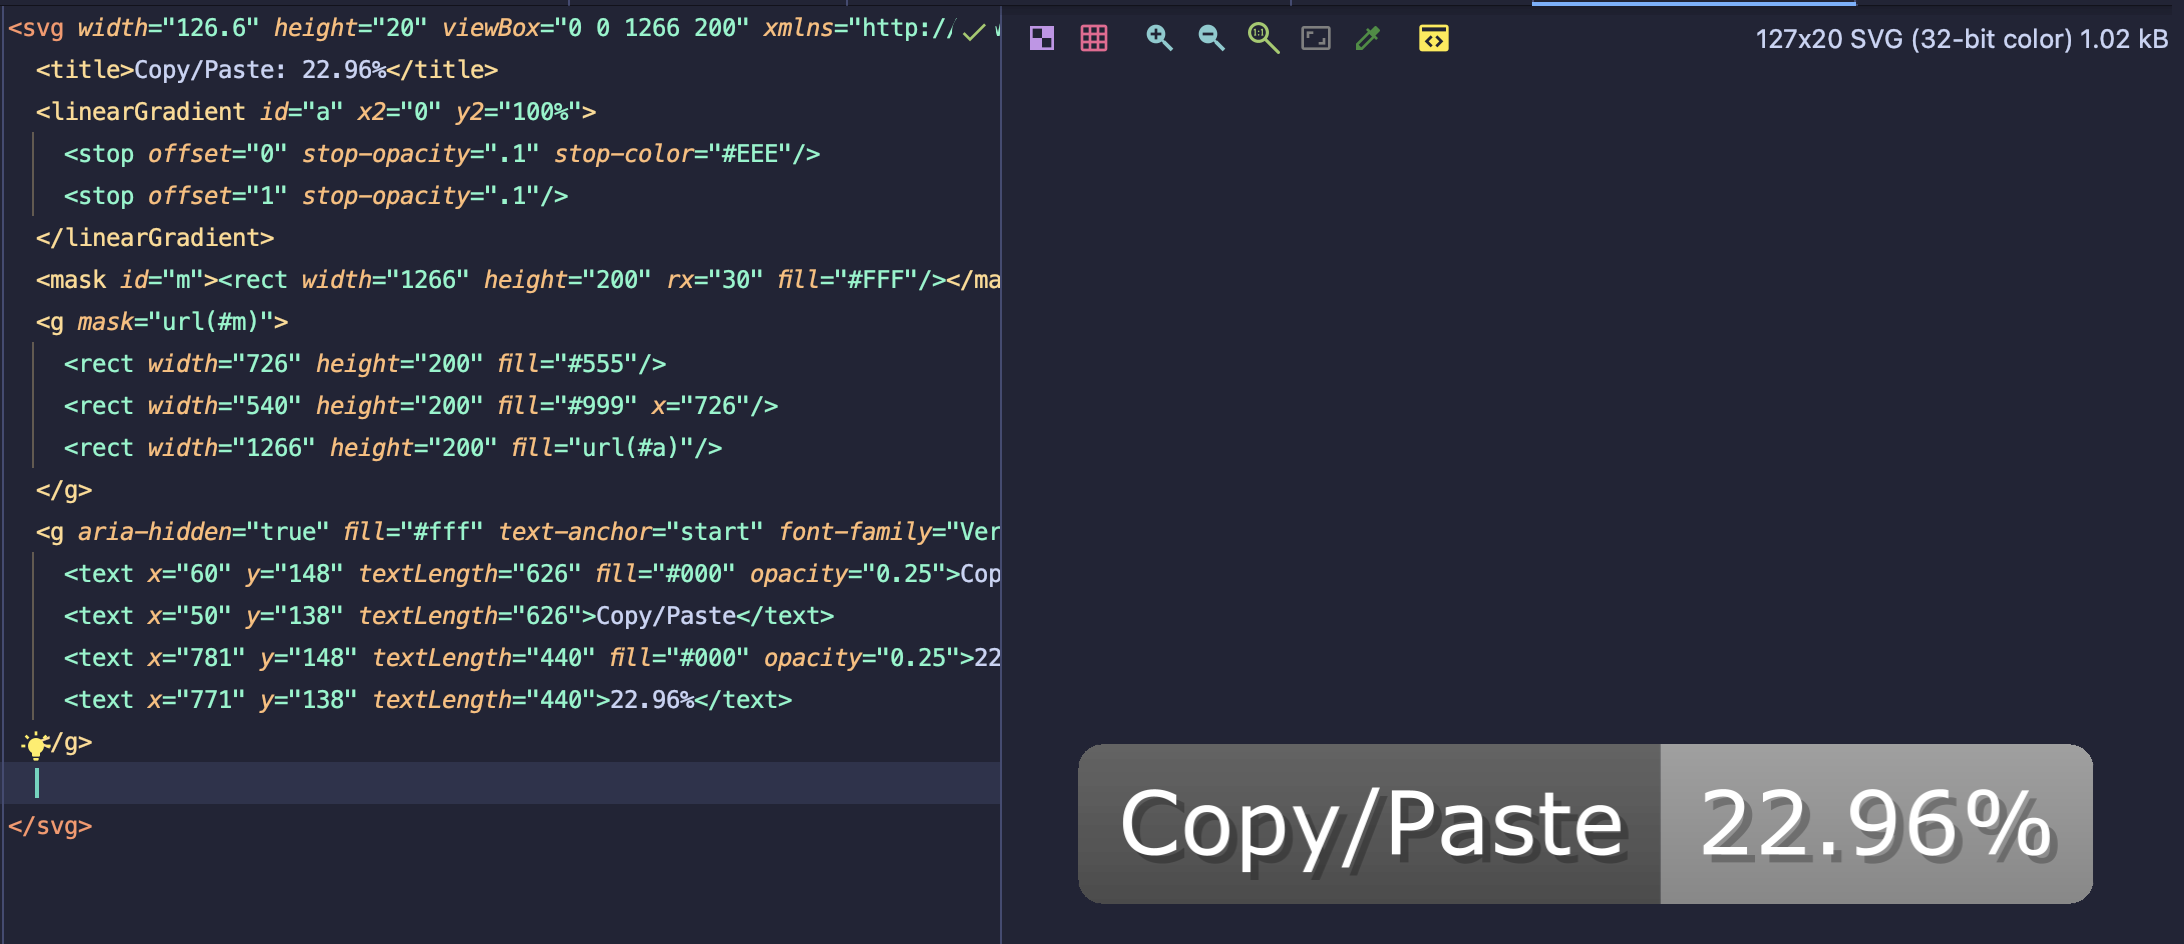
Task: Click the yellow editor and preview layout icon
Action: click(1434, 39)
